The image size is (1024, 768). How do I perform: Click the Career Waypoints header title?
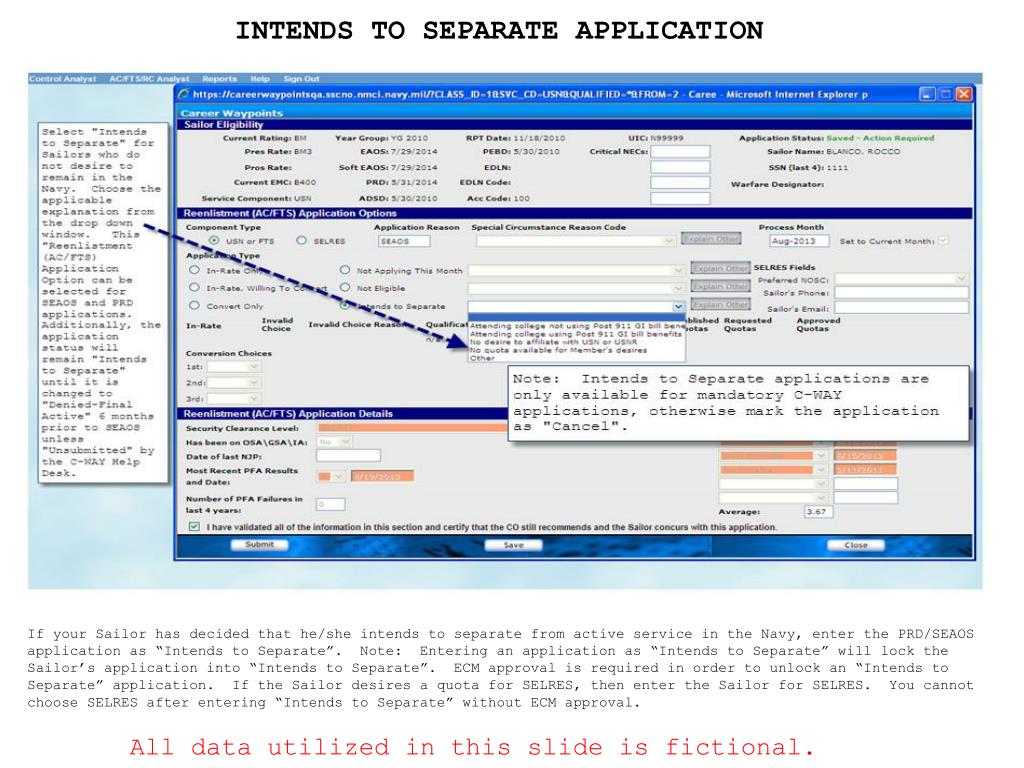231,113
